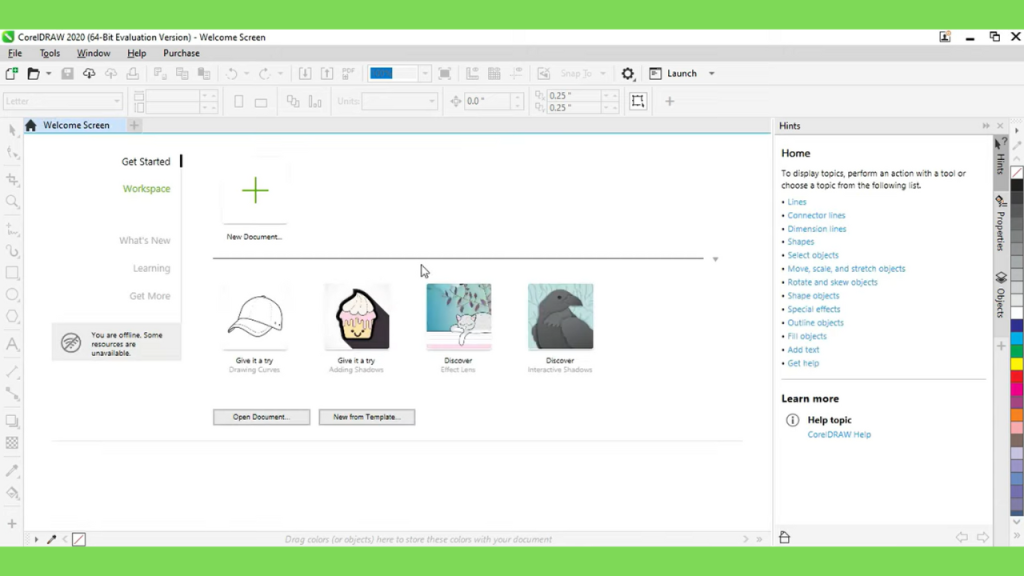Open the raven Interactive Shadows thumbnail
The image size is (1024, 576).
[x=560, y=317]
